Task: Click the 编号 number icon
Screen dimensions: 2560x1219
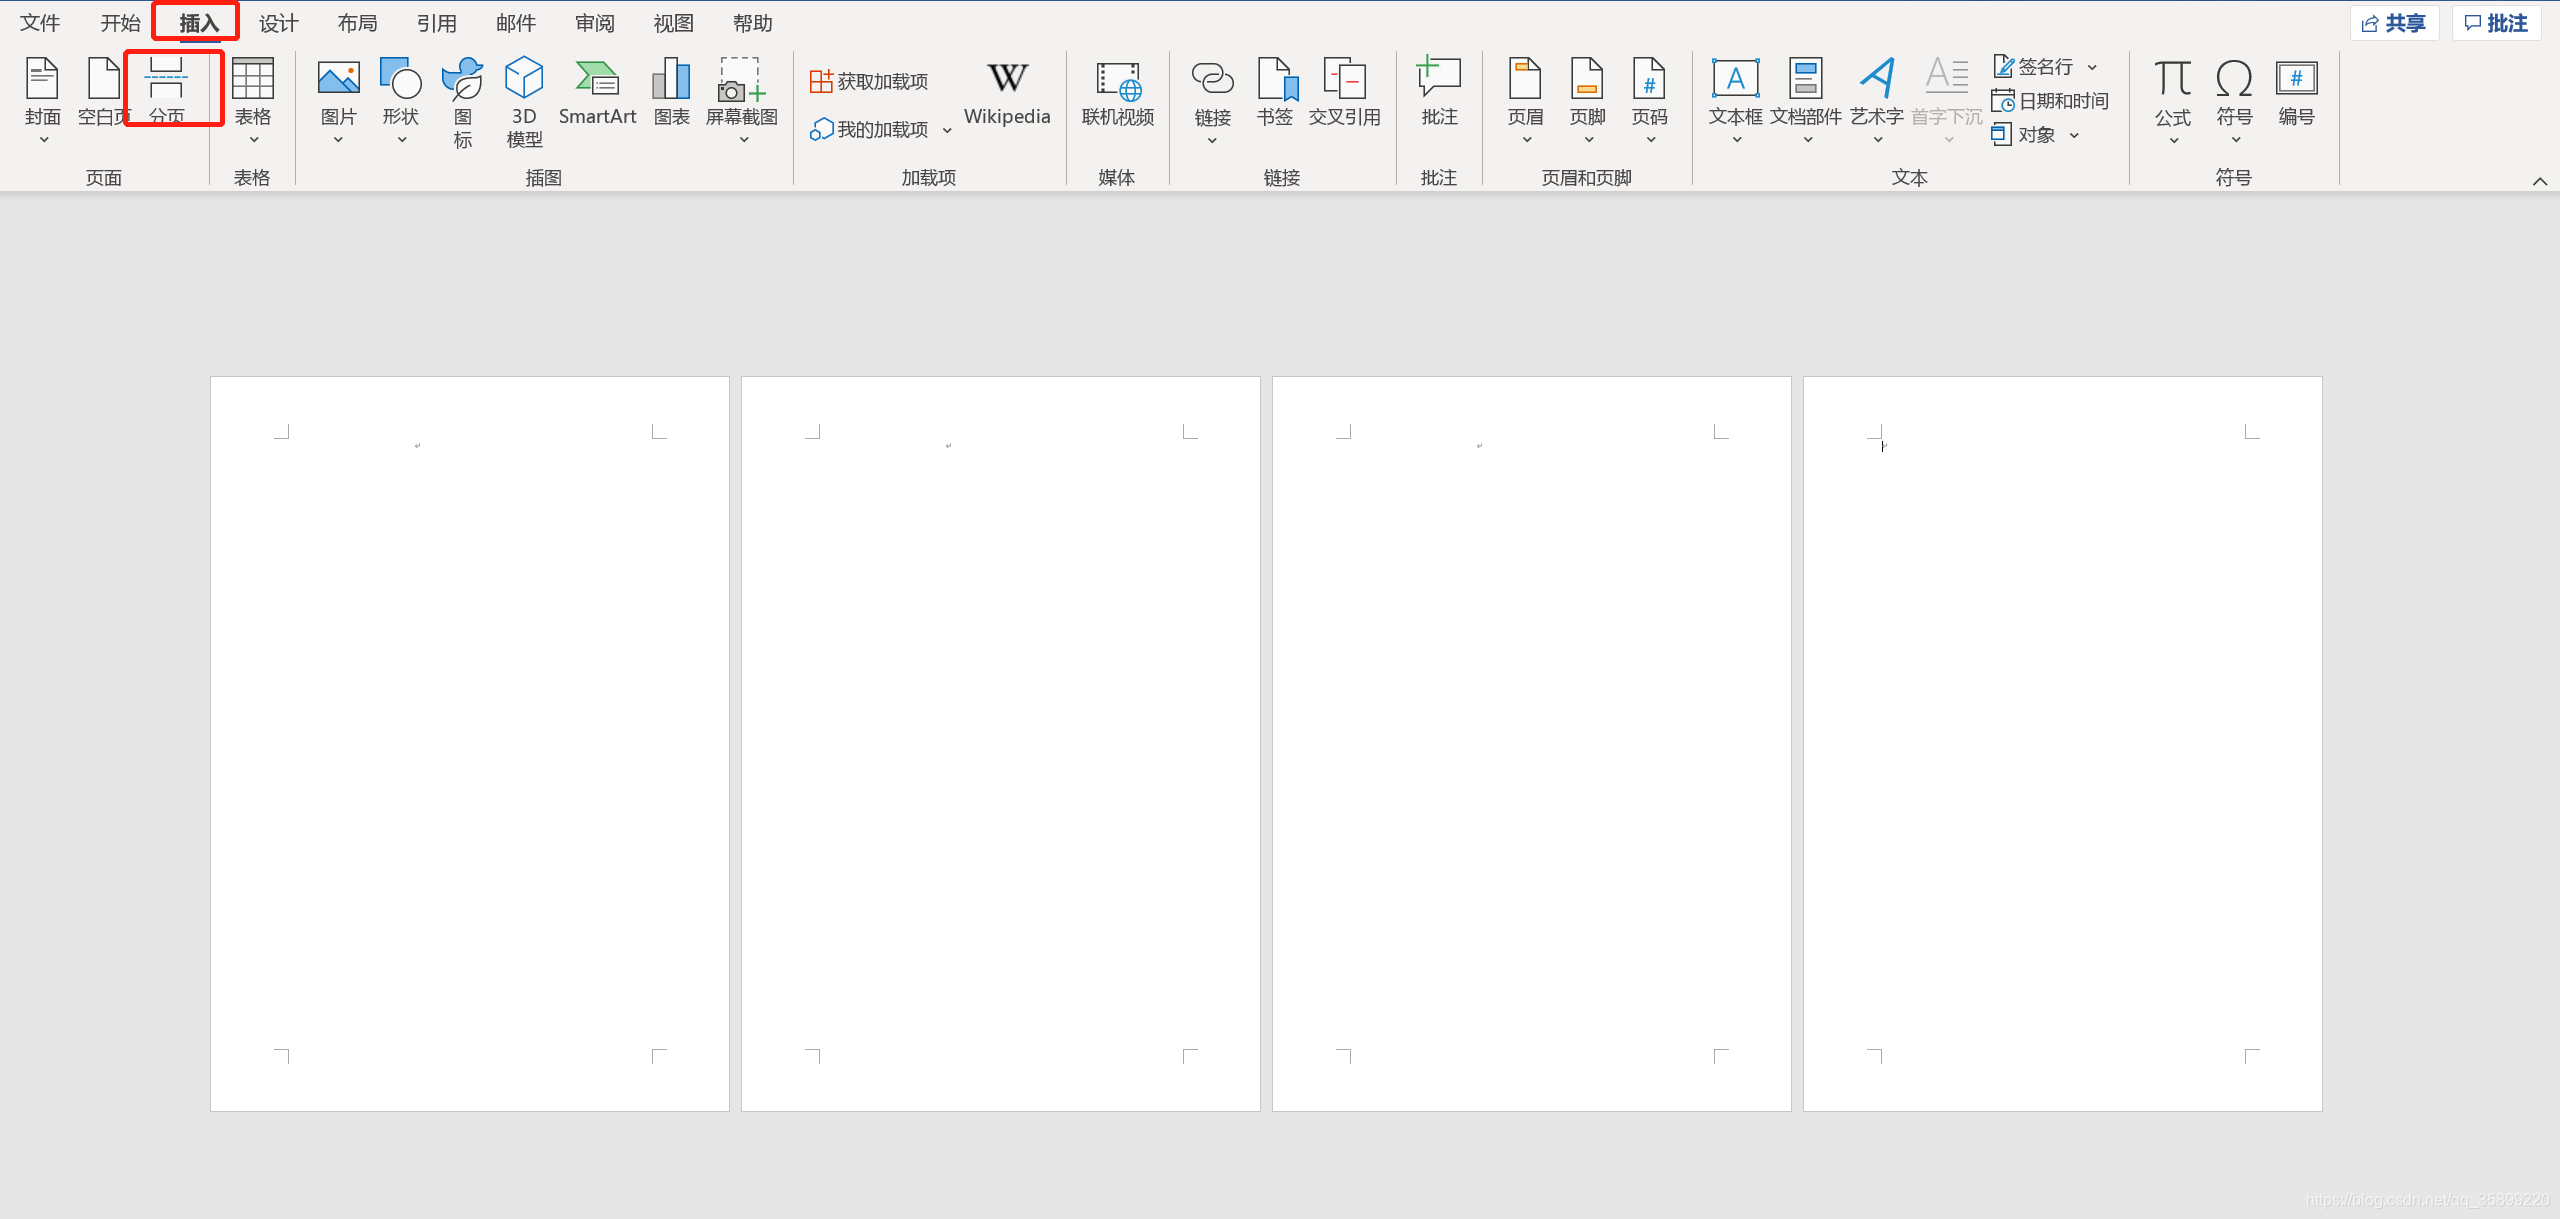Action: 2296,92
